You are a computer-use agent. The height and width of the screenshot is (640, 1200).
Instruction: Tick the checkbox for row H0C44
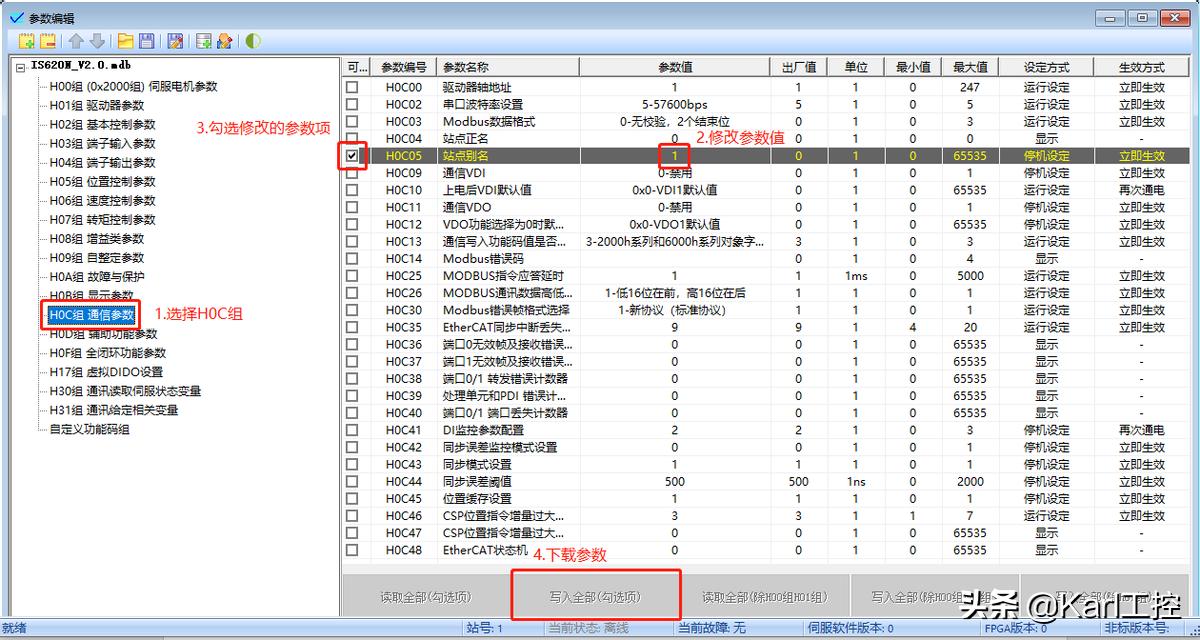pos(352,481)
